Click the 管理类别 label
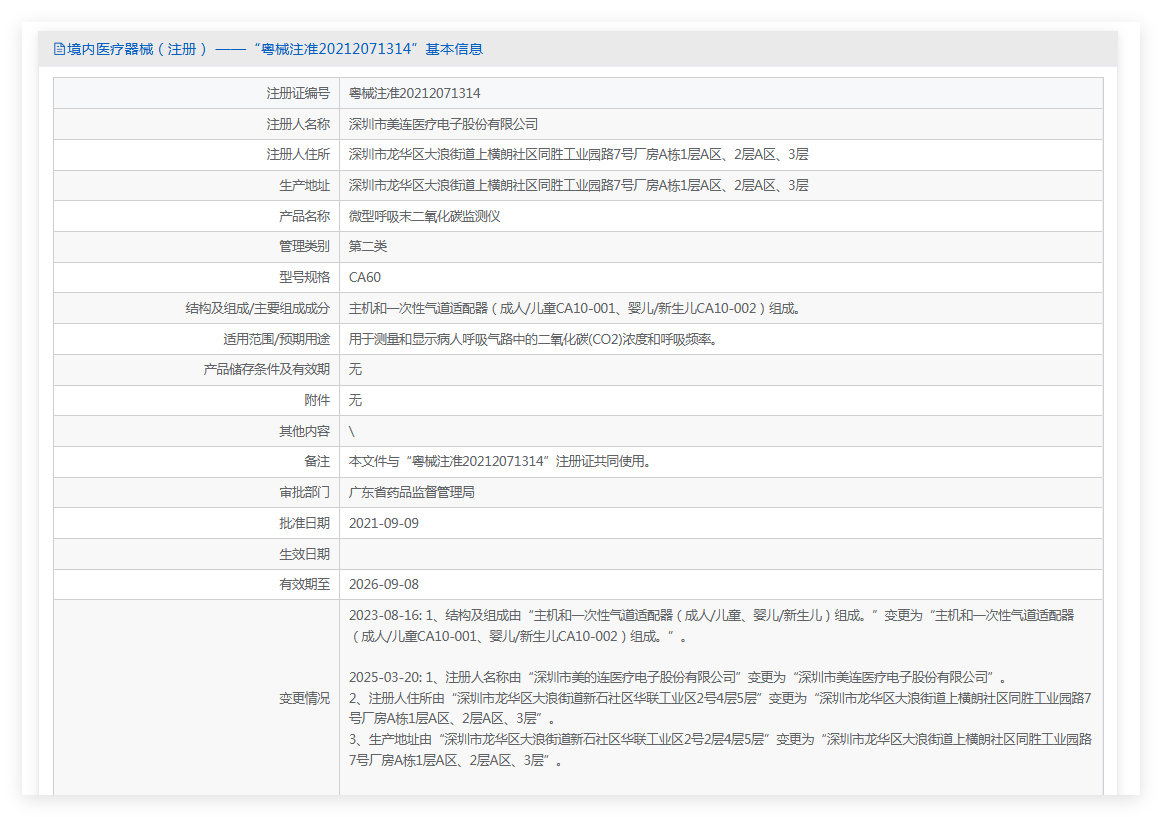 [x=304, y=246]
